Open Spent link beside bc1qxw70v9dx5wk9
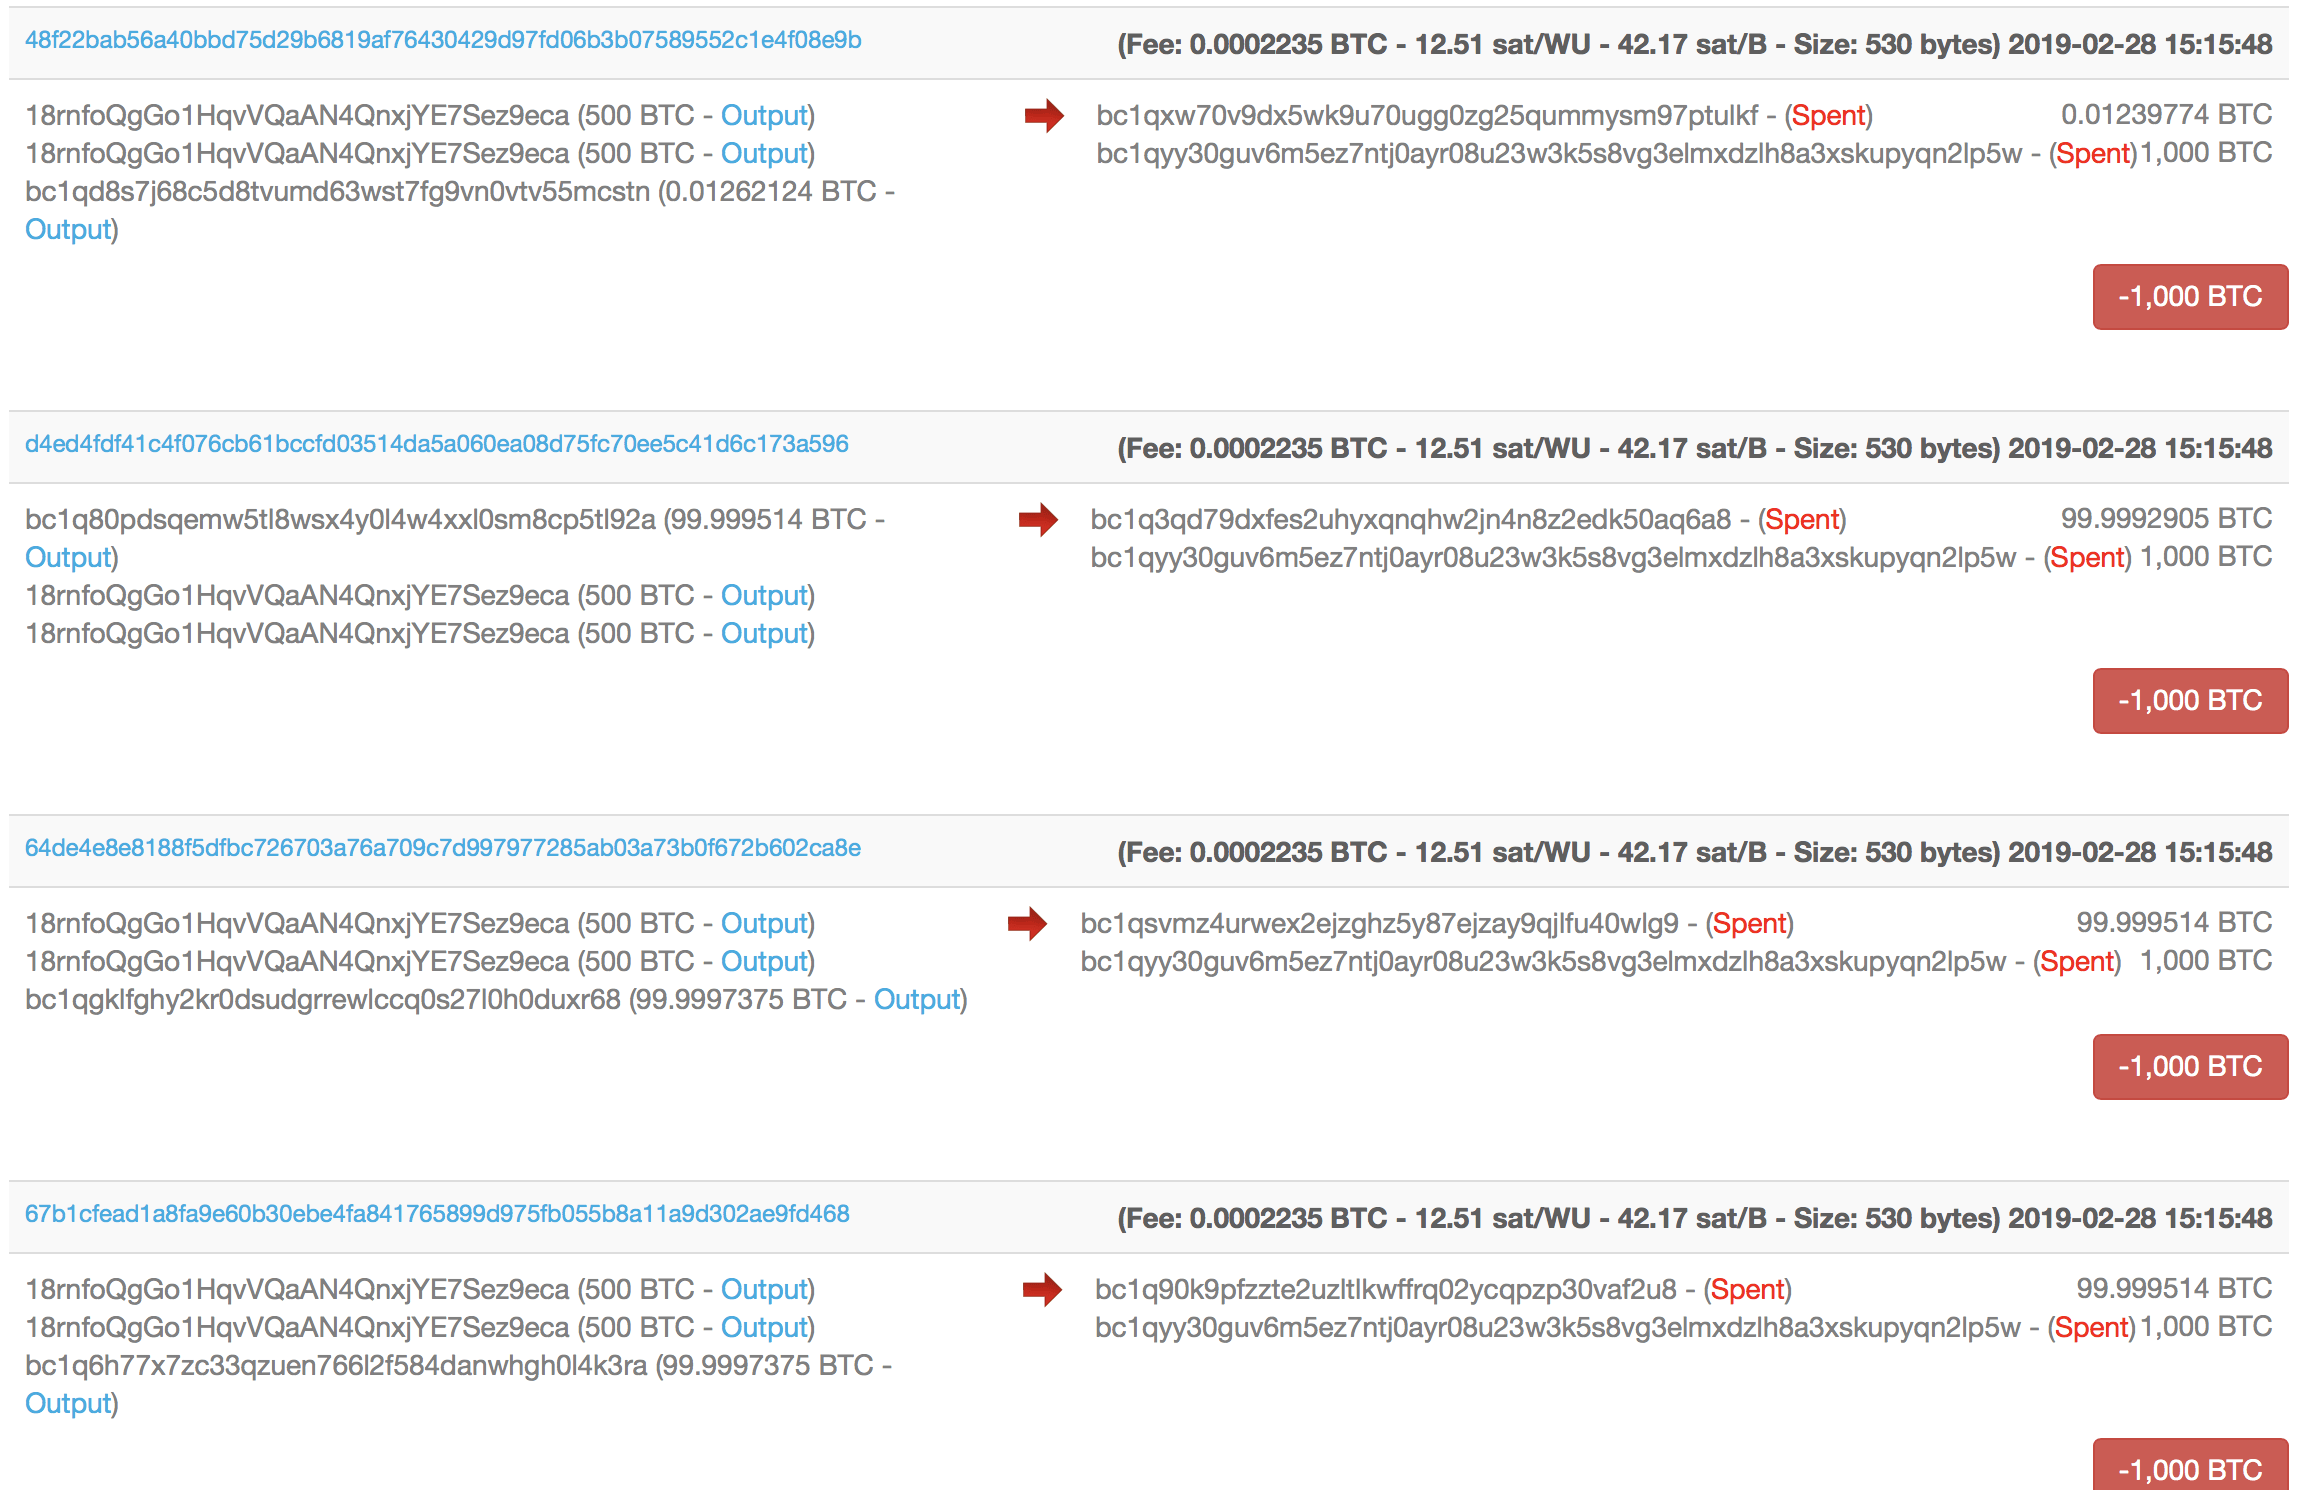This screenshot has width=2308, height=1490. (1829, 116)
